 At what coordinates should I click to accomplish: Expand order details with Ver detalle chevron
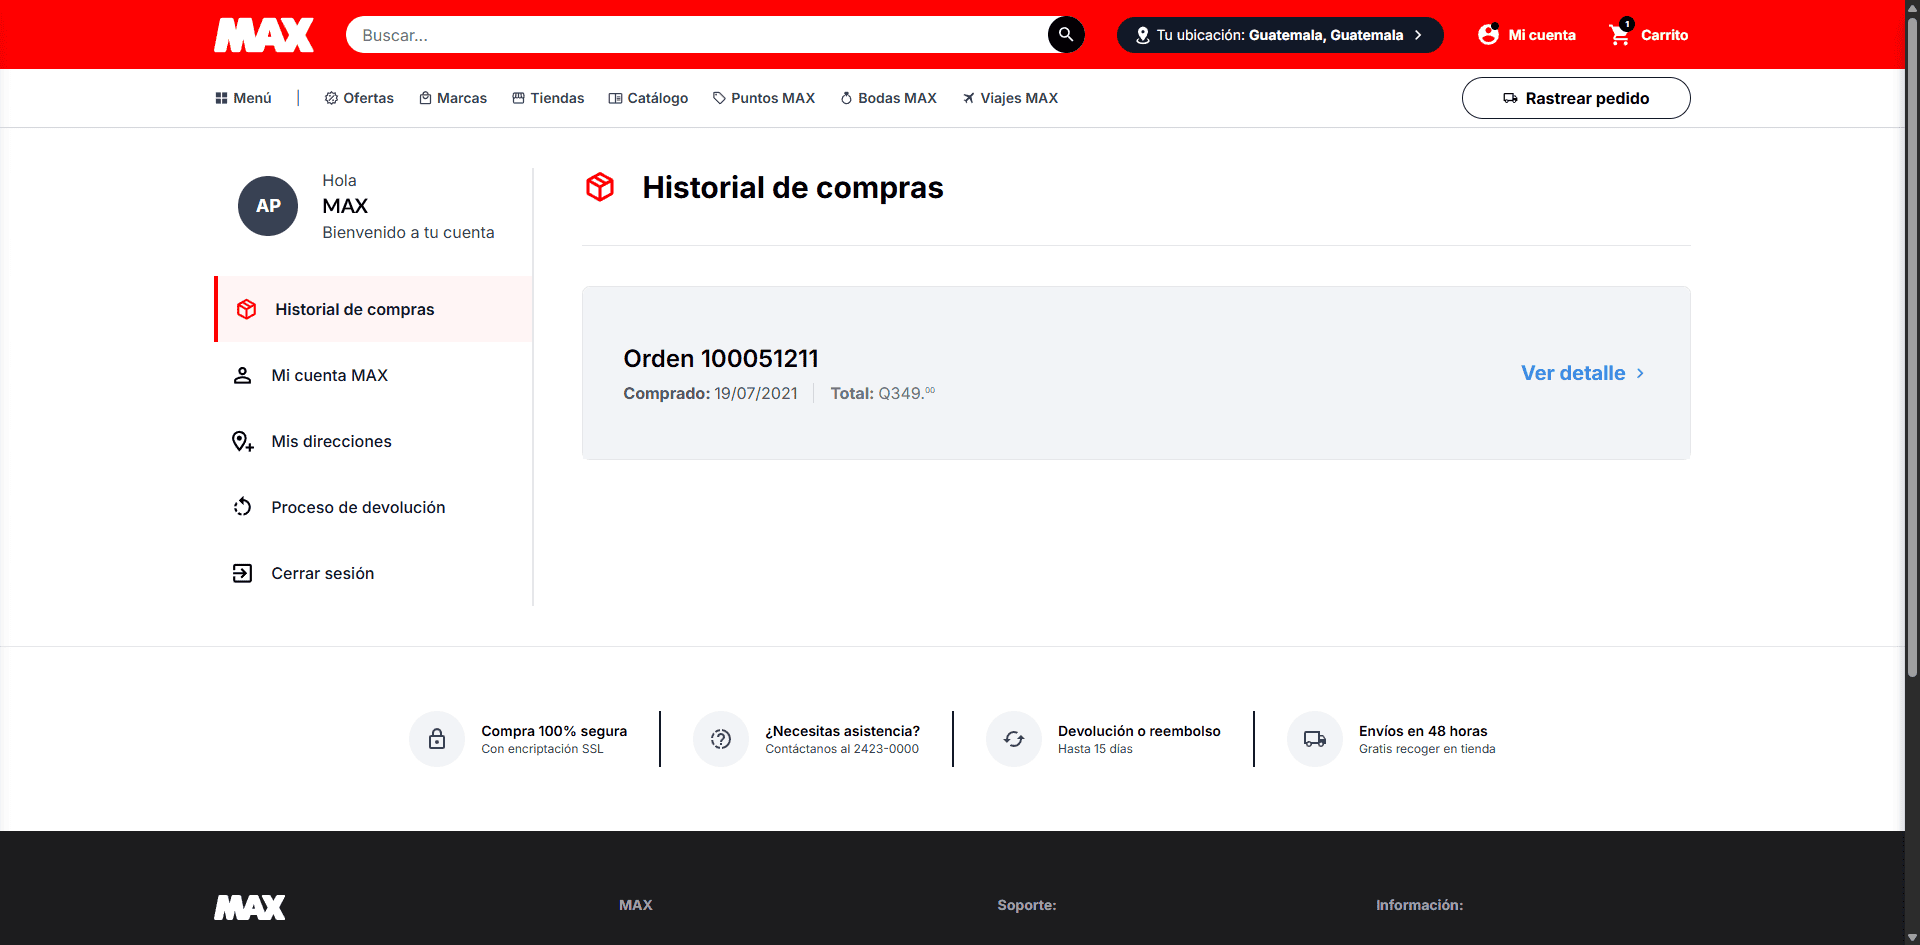click(x=1639, y=373)
